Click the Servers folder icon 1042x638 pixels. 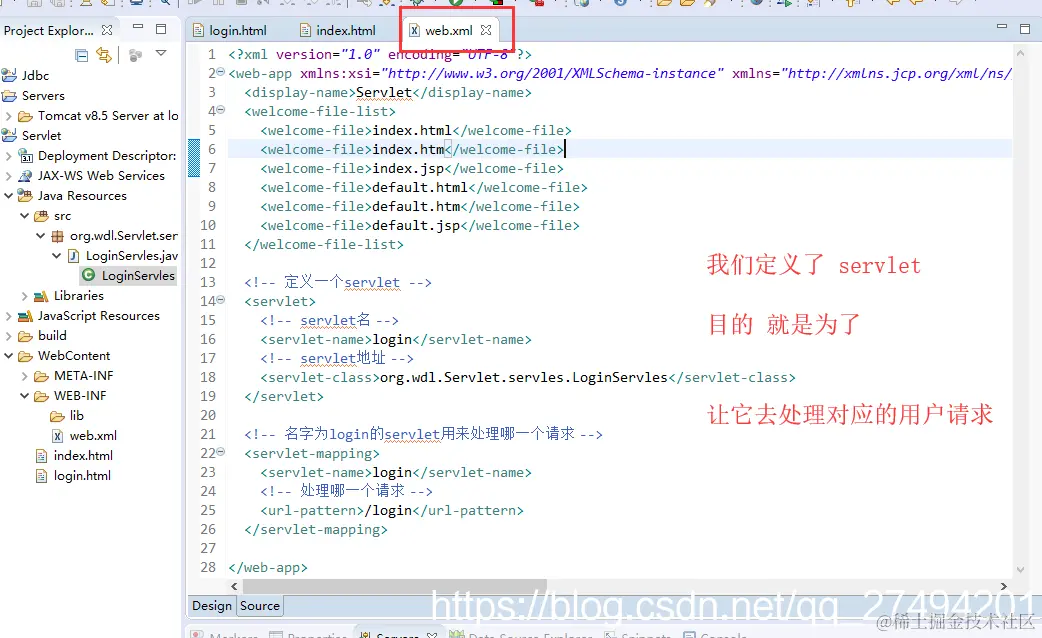9,96
